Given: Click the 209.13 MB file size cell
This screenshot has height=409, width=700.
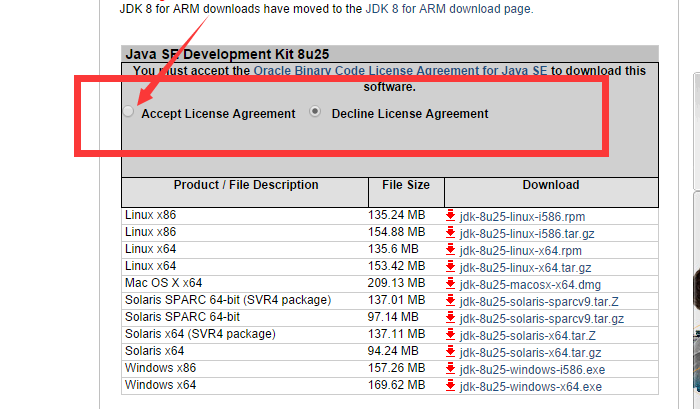Looking at the screenshot, I should [396, 283].
